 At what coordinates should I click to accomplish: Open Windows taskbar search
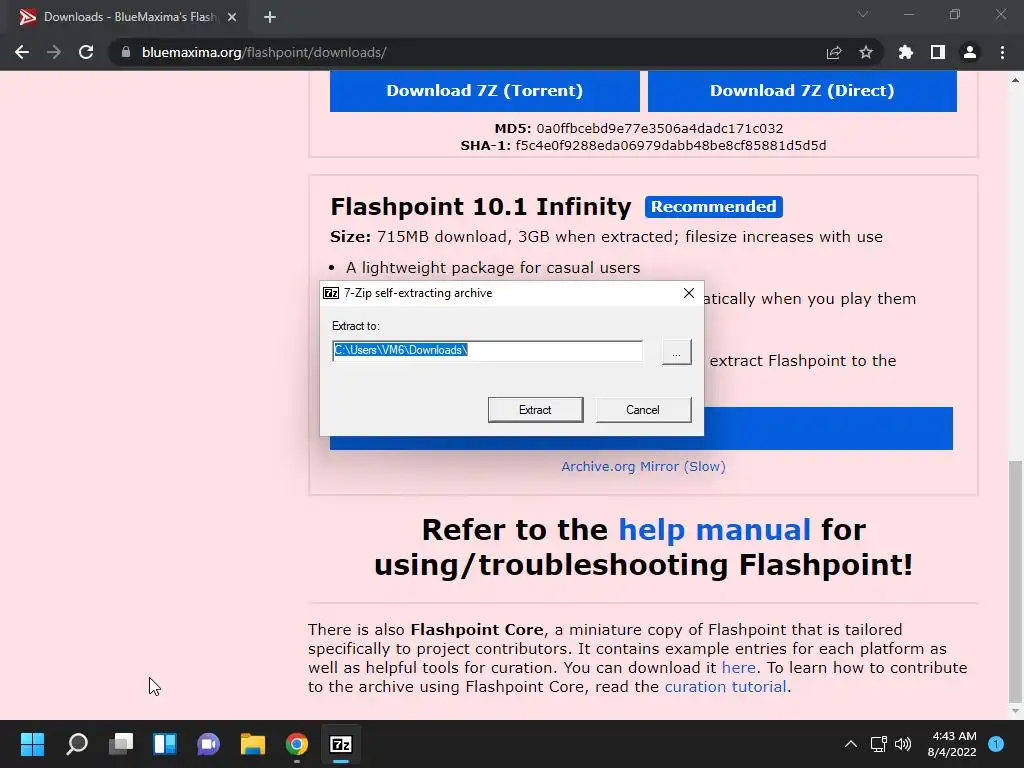[77, 744]
